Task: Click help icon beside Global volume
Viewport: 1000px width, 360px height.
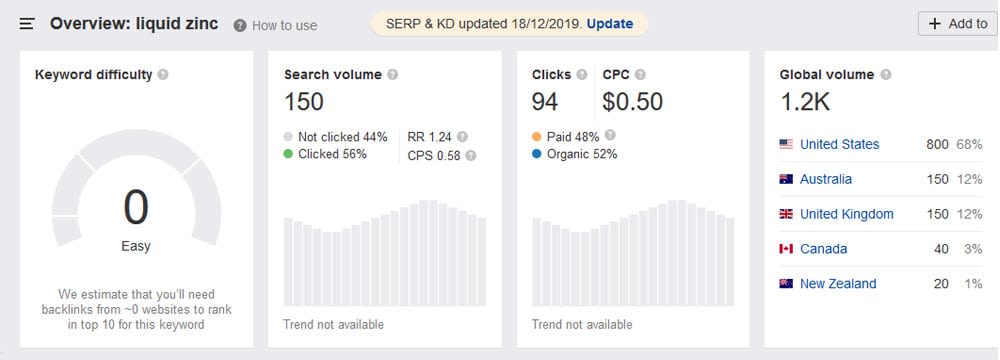Action: click(885, 75)
